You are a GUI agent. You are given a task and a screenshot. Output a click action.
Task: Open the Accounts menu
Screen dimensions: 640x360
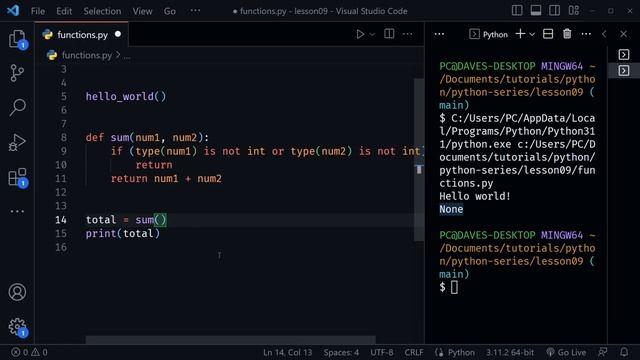coord(17,292)
